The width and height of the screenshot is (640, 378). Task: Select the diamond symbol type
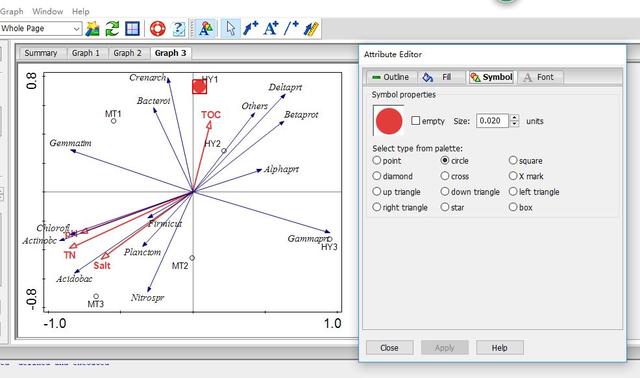click(377, 176)
